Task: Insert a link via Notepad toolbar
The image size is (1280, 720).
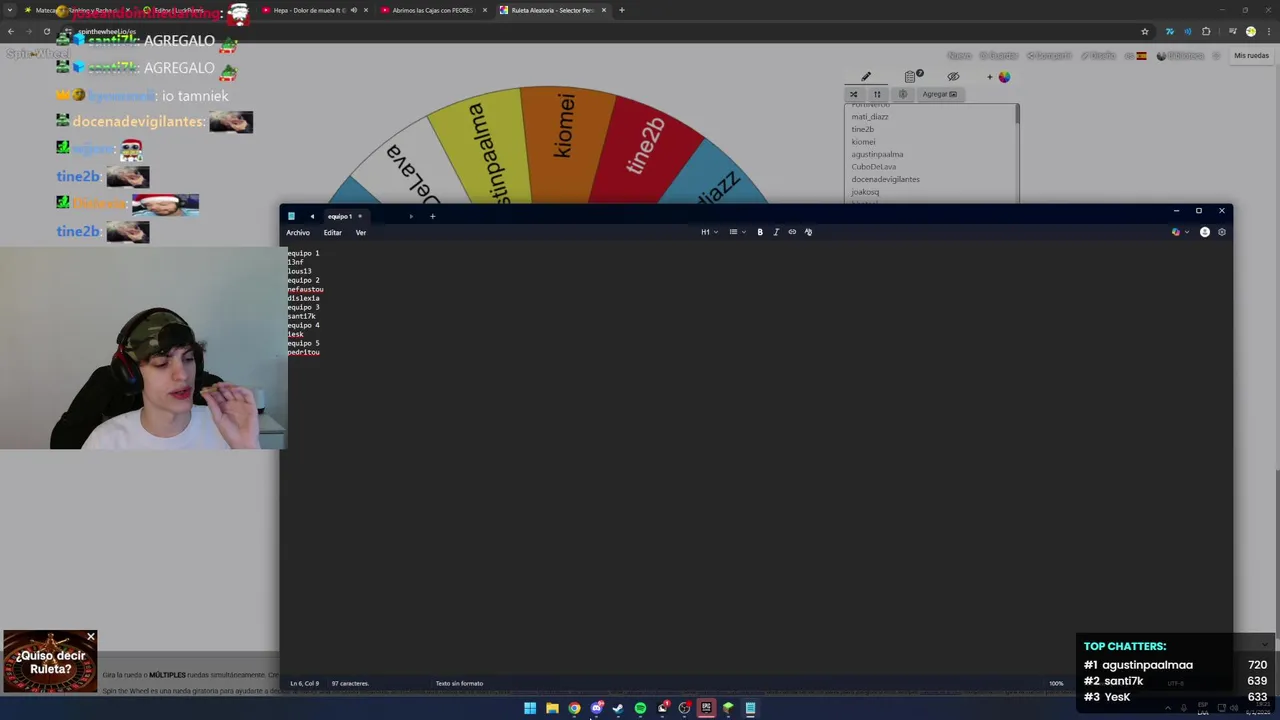Action: [x=792, y=232]
